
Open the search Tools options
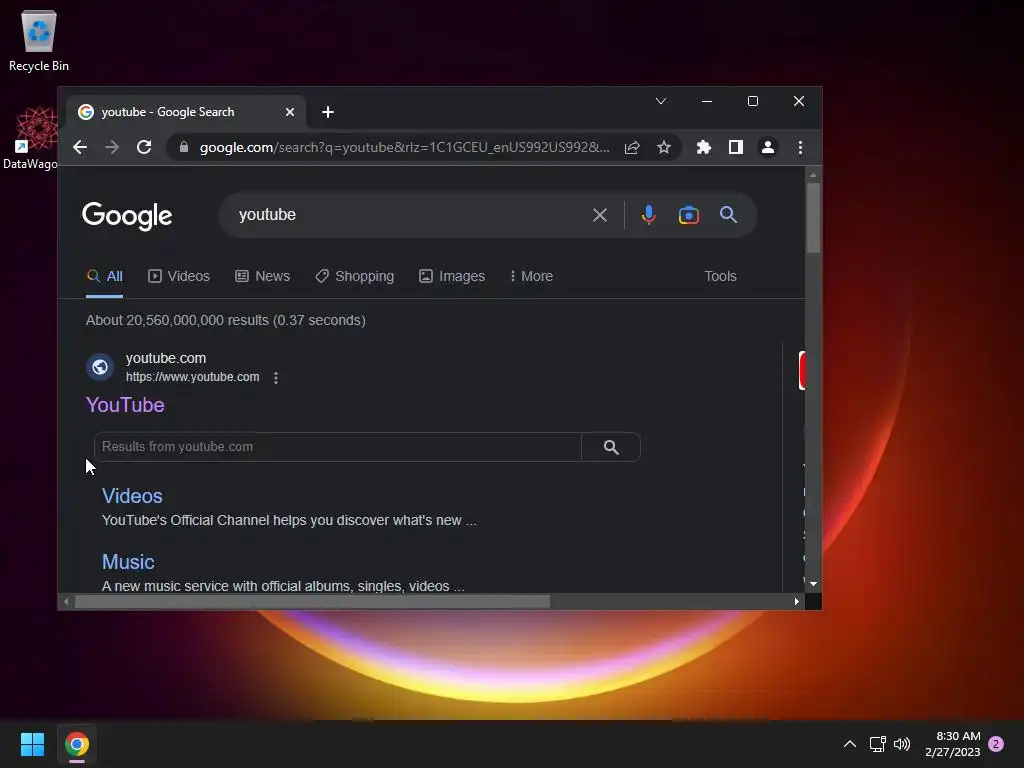(x=720, y=276)
